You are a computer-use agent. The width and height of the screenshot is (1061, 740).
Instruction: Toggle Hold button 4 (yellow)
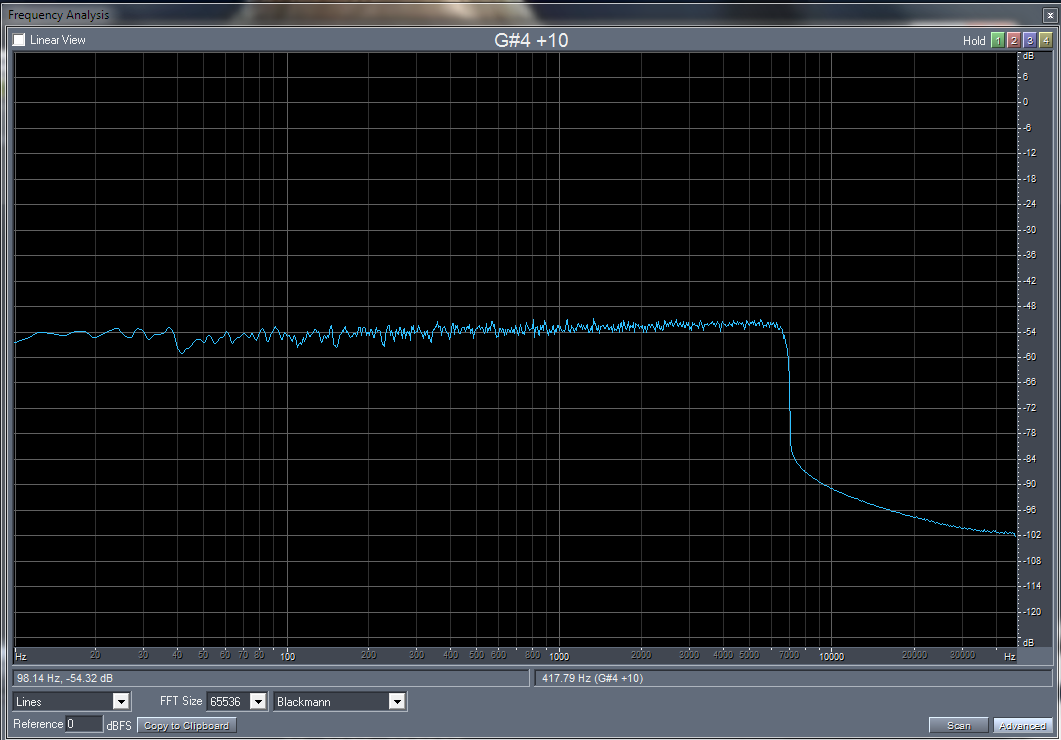point(1045,41)
